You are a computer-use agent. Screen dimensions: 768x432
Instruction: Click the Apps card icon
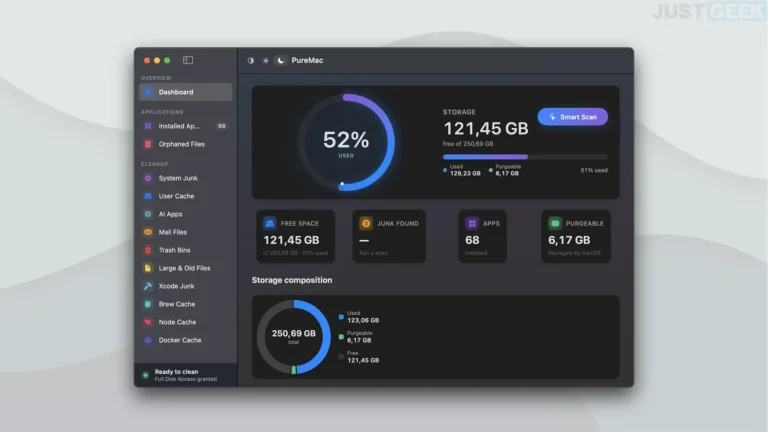pyautogui.click(x=472, y=223)
